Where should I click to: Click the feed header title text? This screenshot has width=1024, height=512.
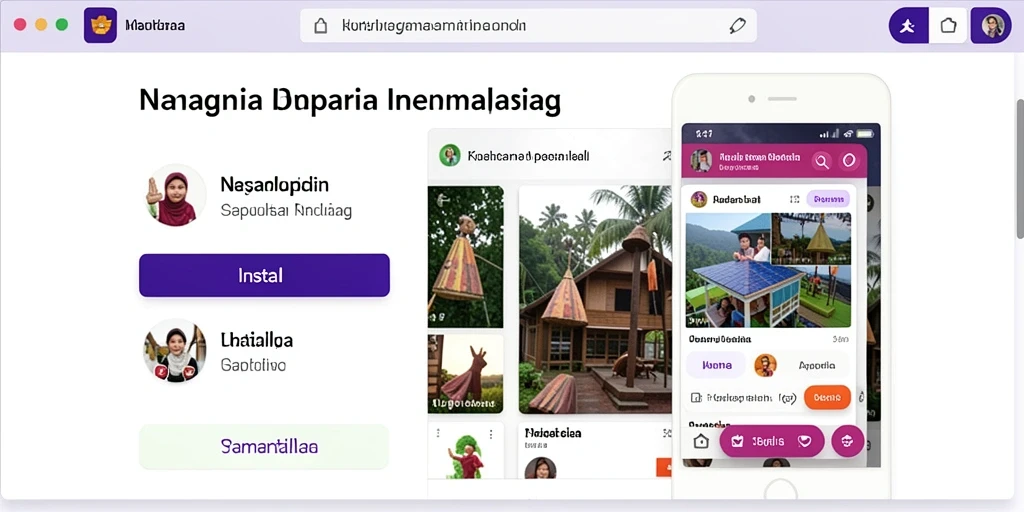[528, 156]
